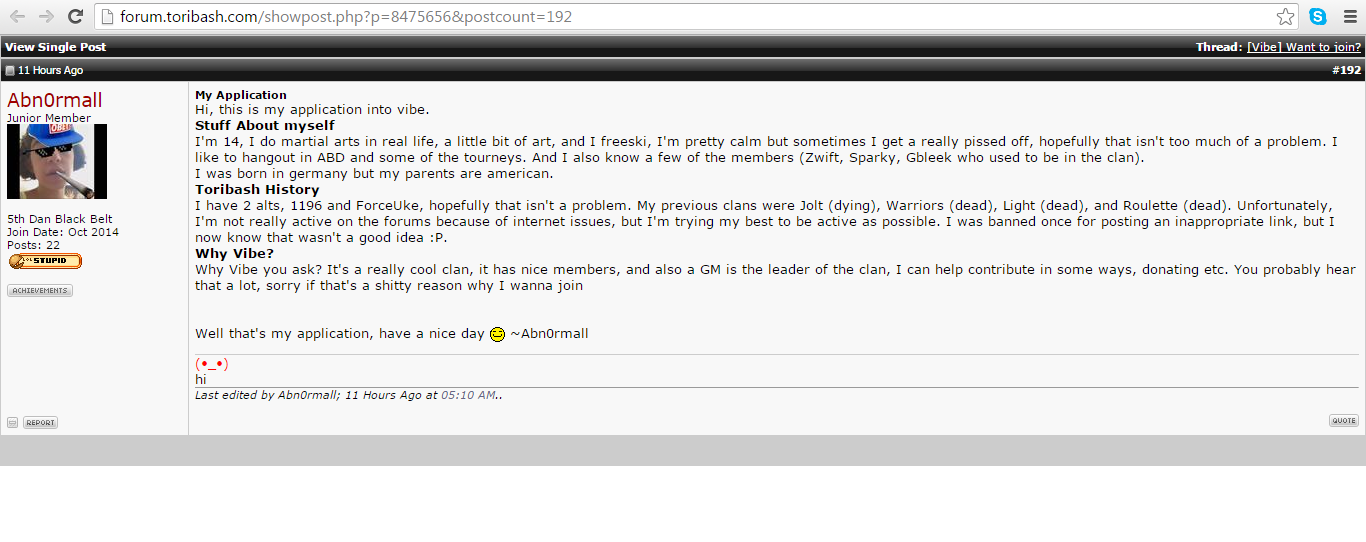This screenshot has height=542, width=1366.
Task: Open the Skype extension icon
Action: point(1318,16)
